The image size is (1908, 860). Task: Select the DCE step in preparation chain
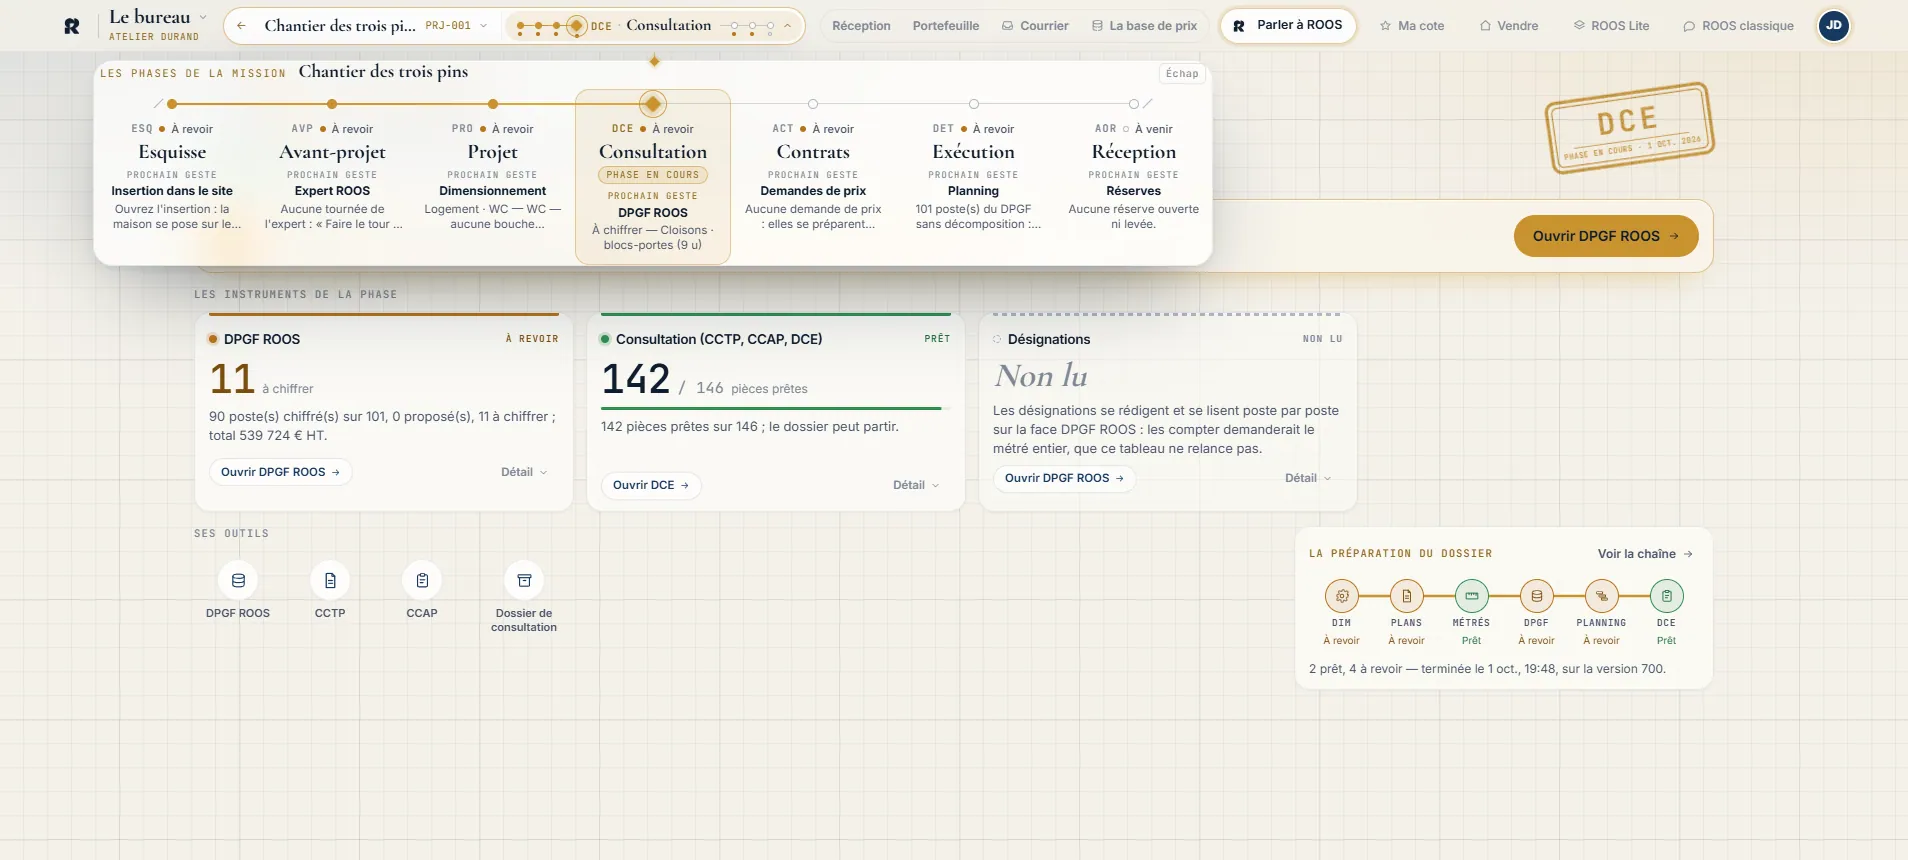[x=1666, y=596]
